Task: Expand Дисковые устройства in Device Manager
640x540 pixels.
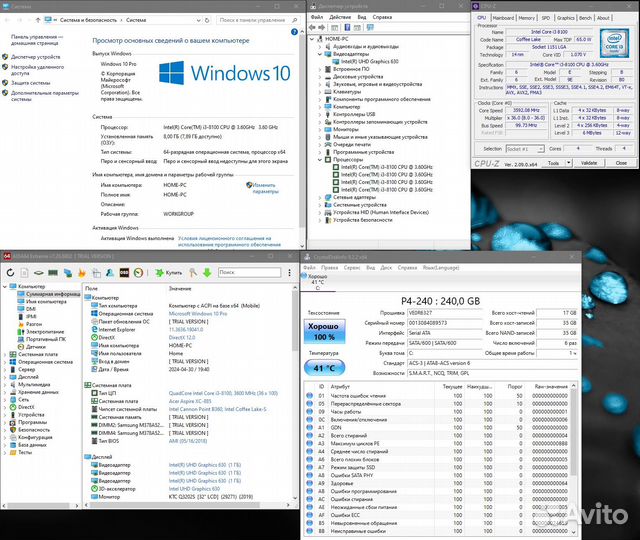Action: (x=320, y=77)
